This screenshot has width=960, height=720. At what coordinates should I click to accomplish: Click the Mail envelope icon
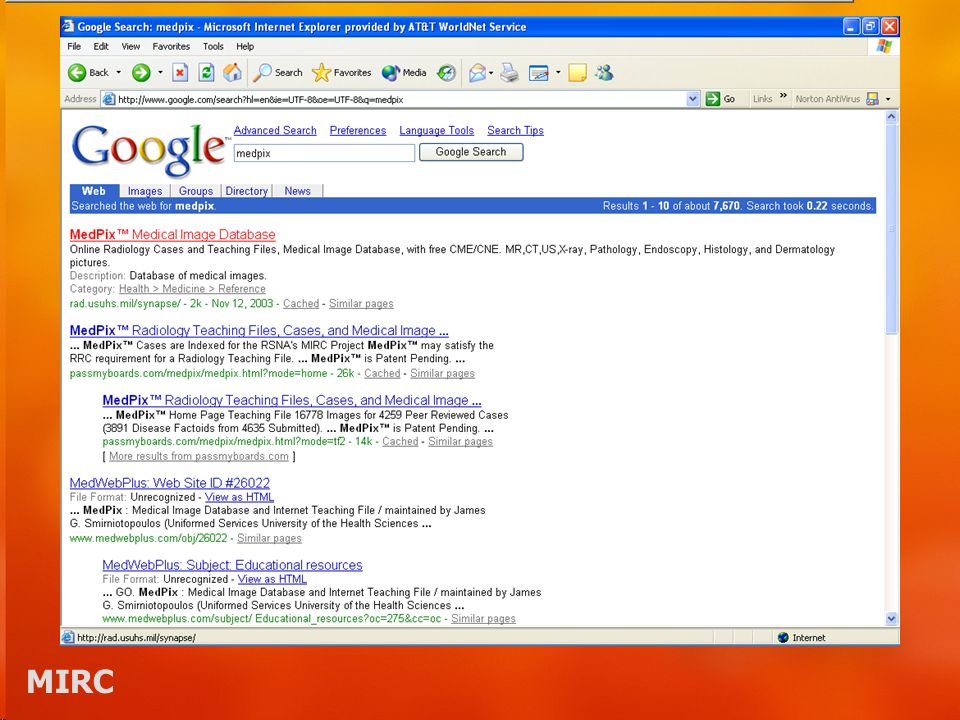tap(478, 73)
